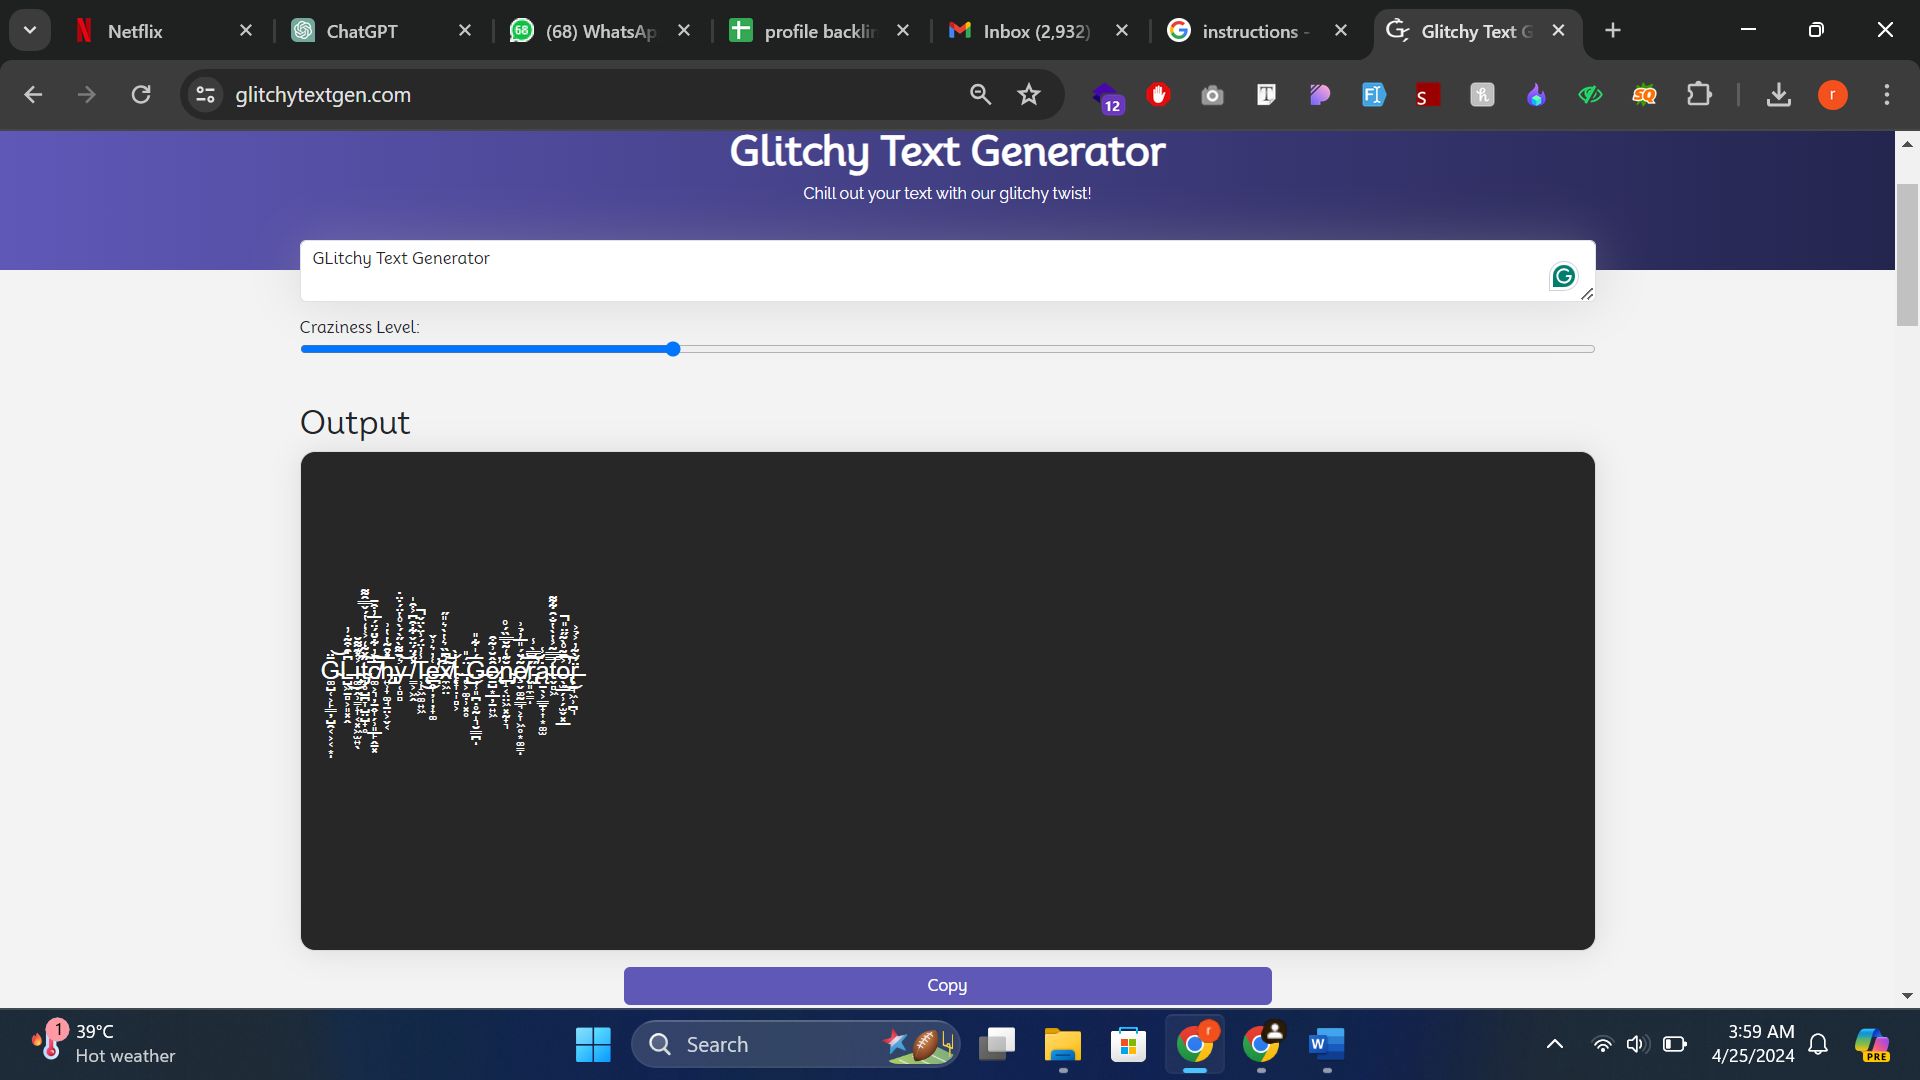Open the three-dot Chrome menu

(x=1886, y=95)
